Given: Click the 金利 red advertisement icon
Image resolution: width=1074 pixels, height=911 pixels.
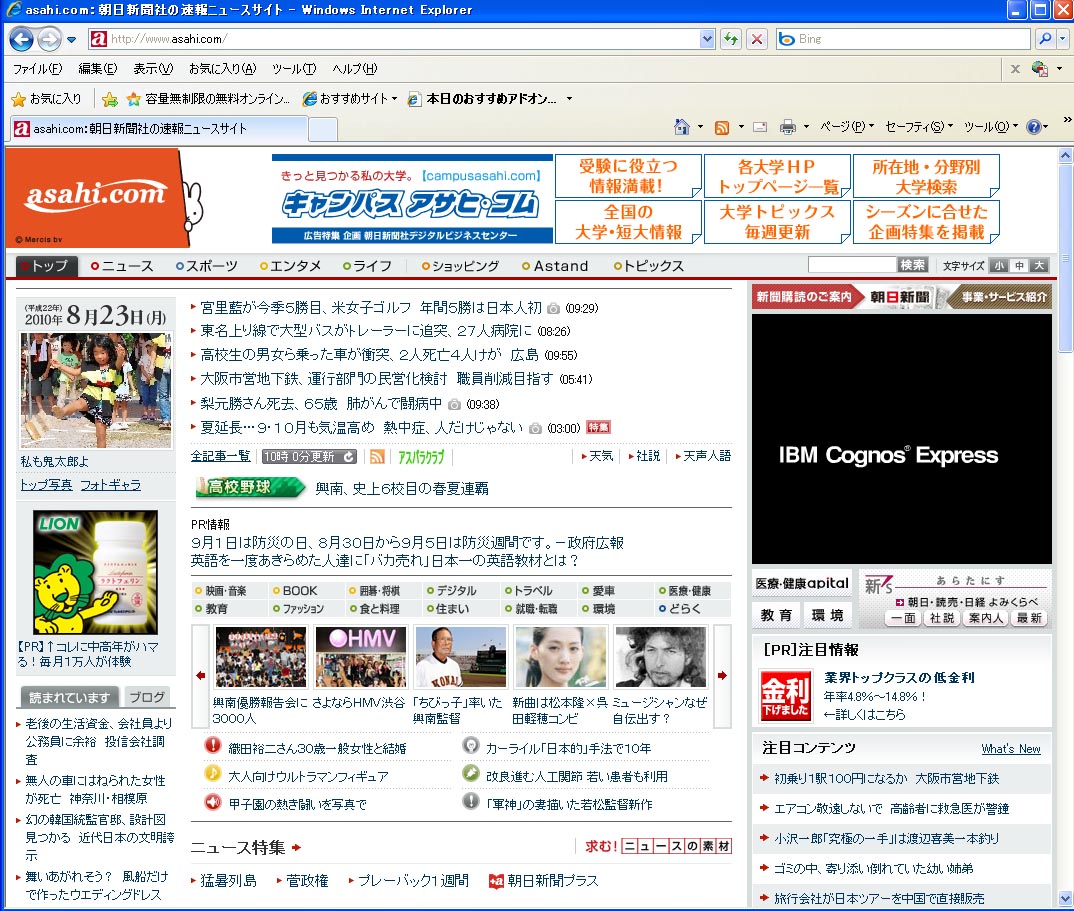Looking at the screenshot, I should pyautogui.click(x=786, y=696).
